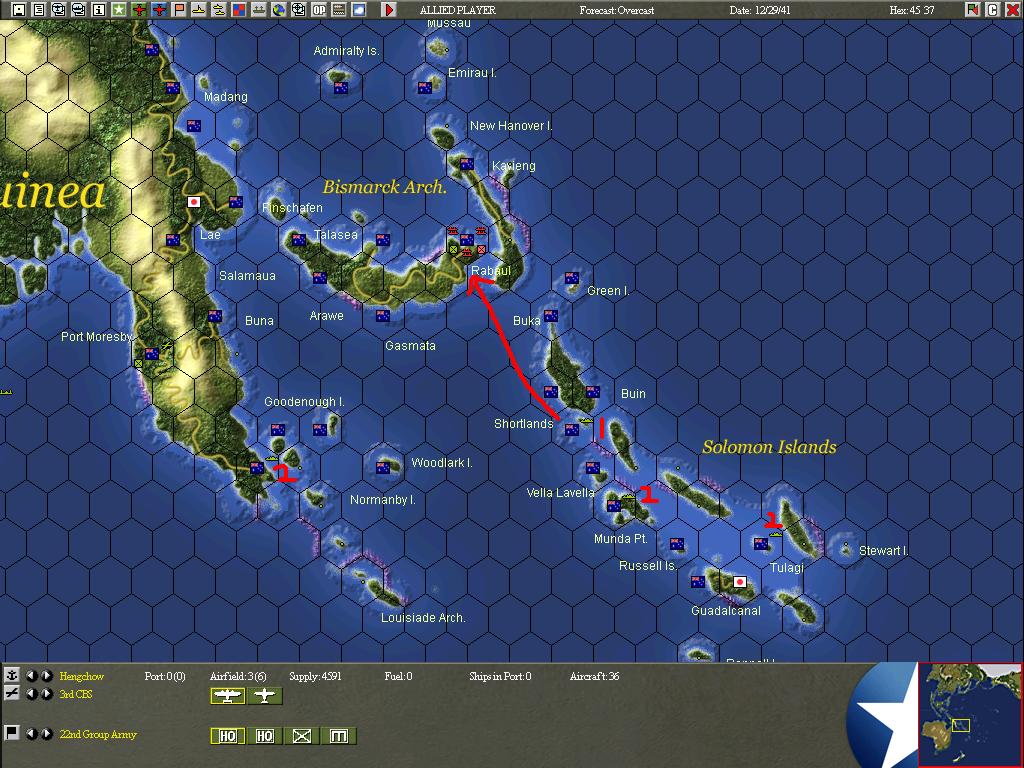Click the minimap in the bottom right
1024x768 pixels.
pos(970,714)
